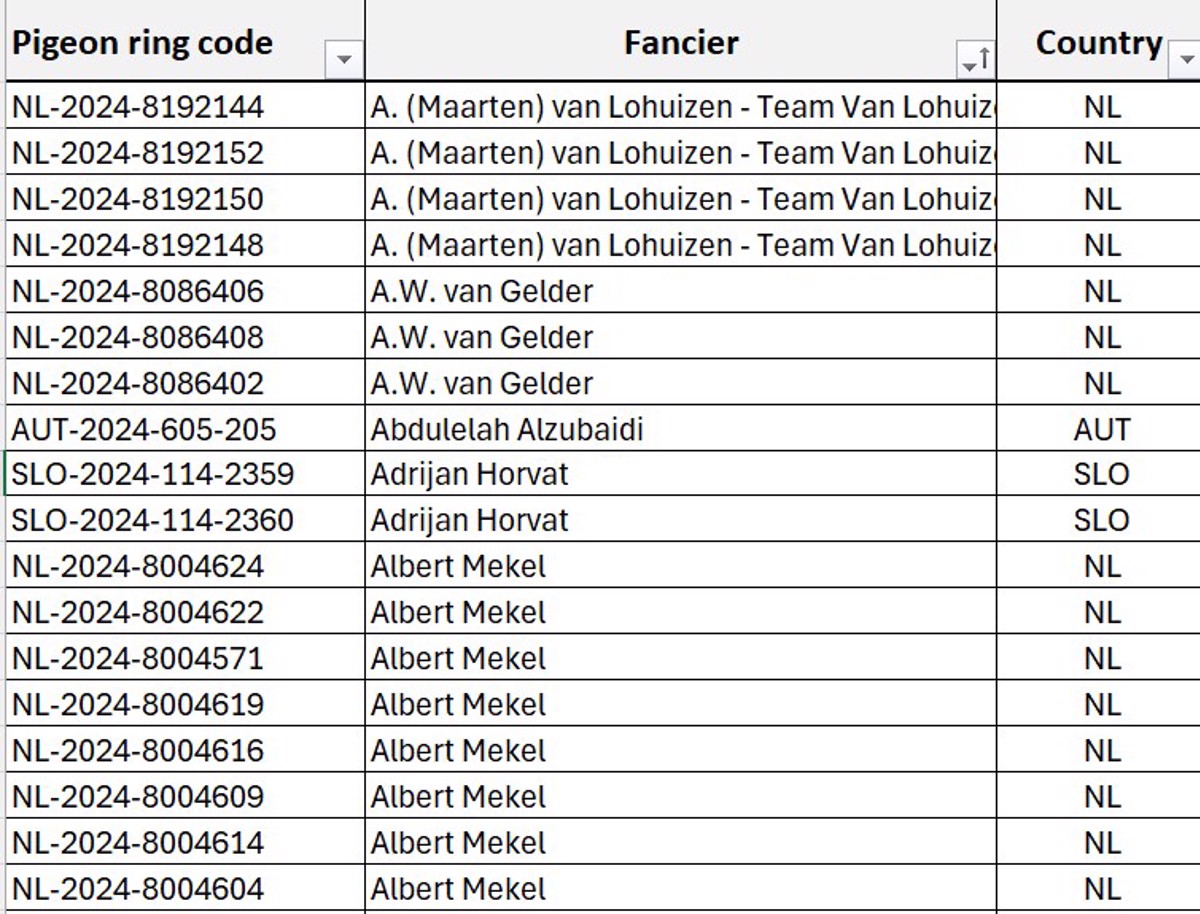Open the Pigeon ring code filter dropdown
Viewport: 1200px width, 914px height.
(x=344, y=60)
